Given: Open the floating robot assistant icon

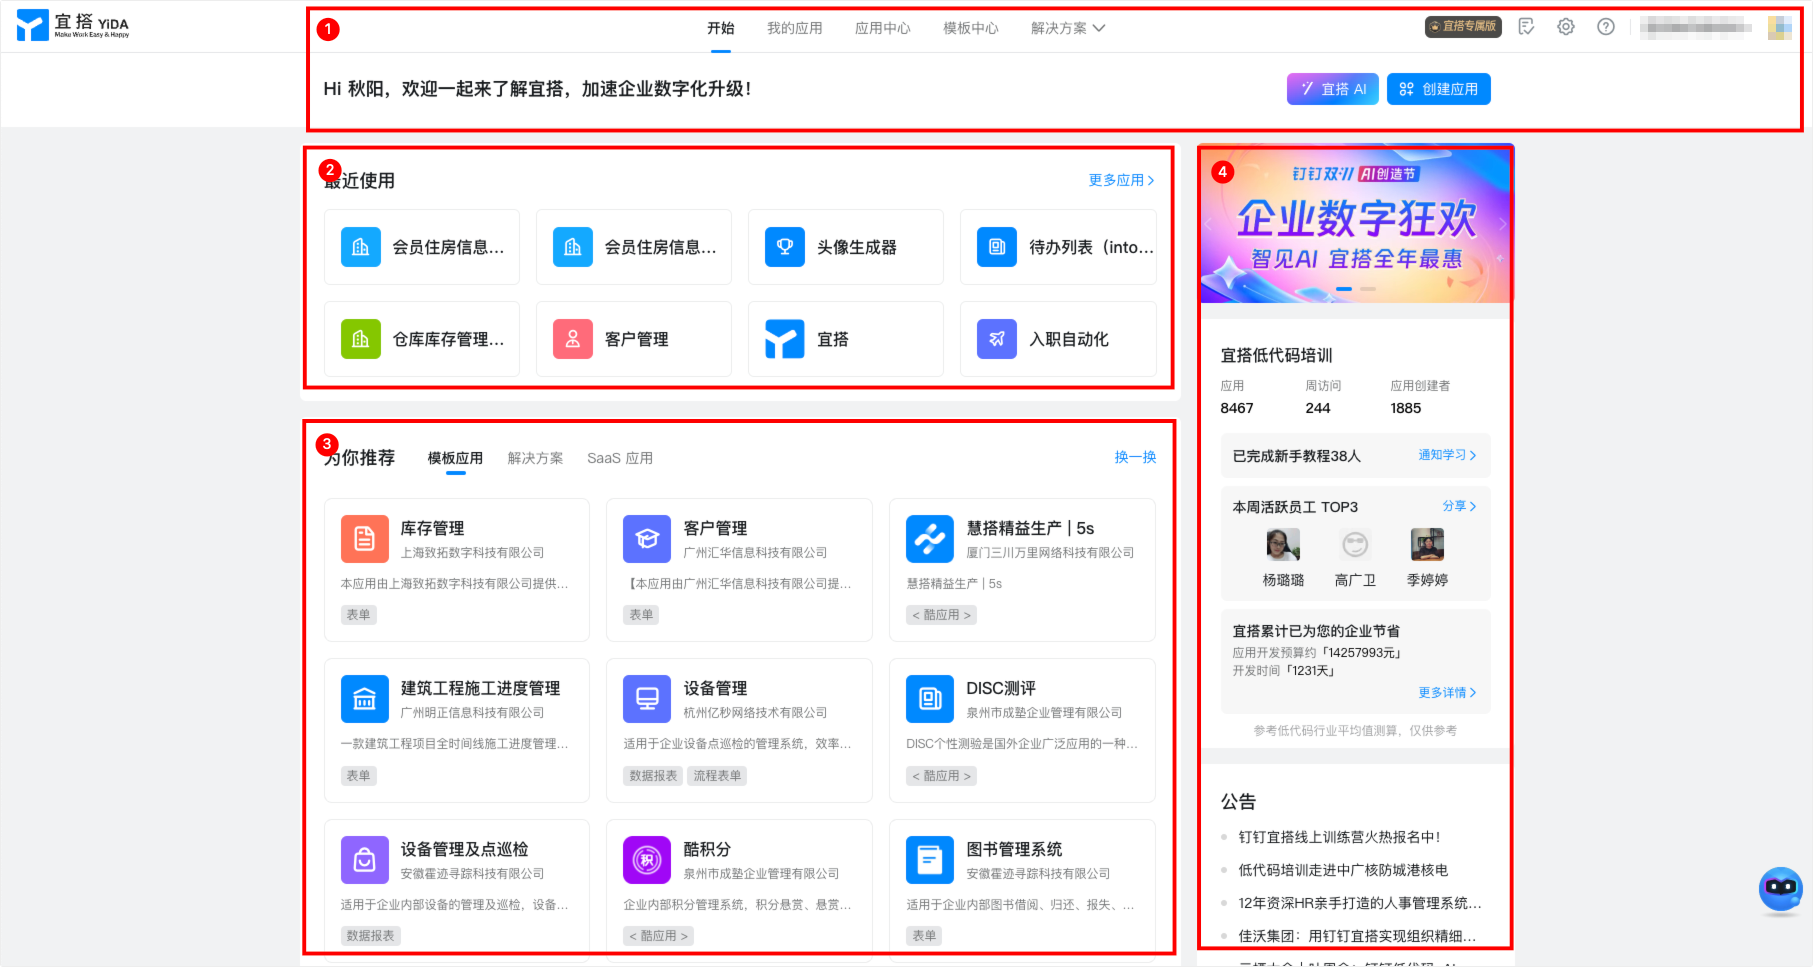Looking at the screenshot, I should 1781,889.
